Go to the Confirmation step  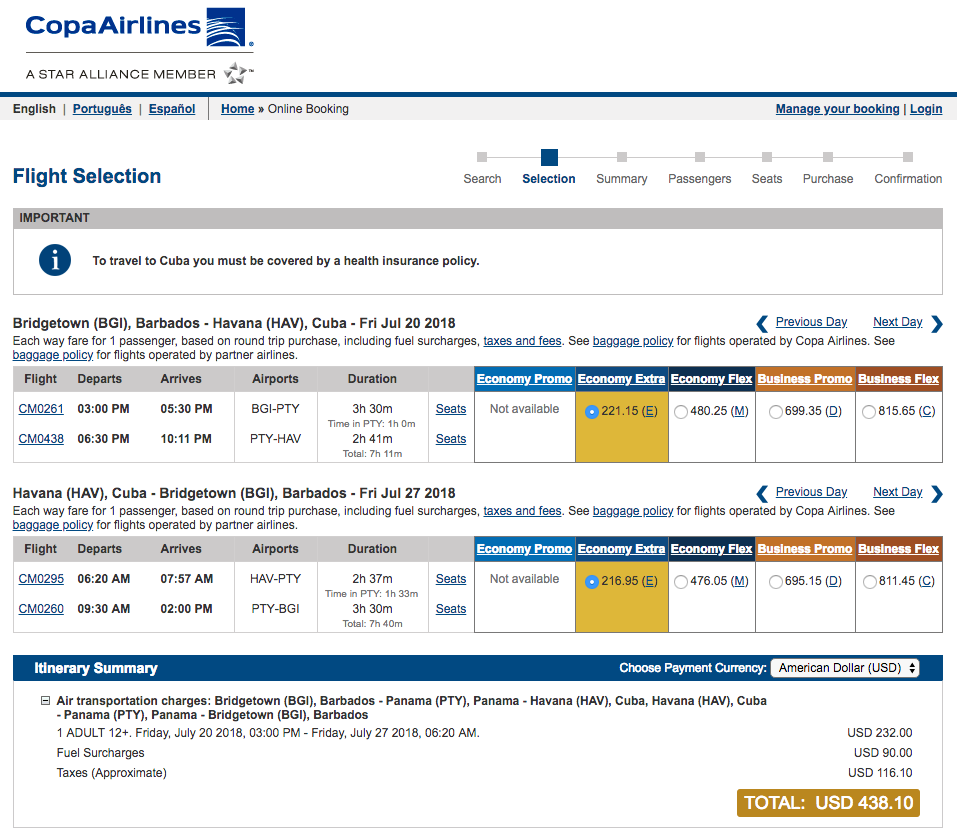[908, 168]
